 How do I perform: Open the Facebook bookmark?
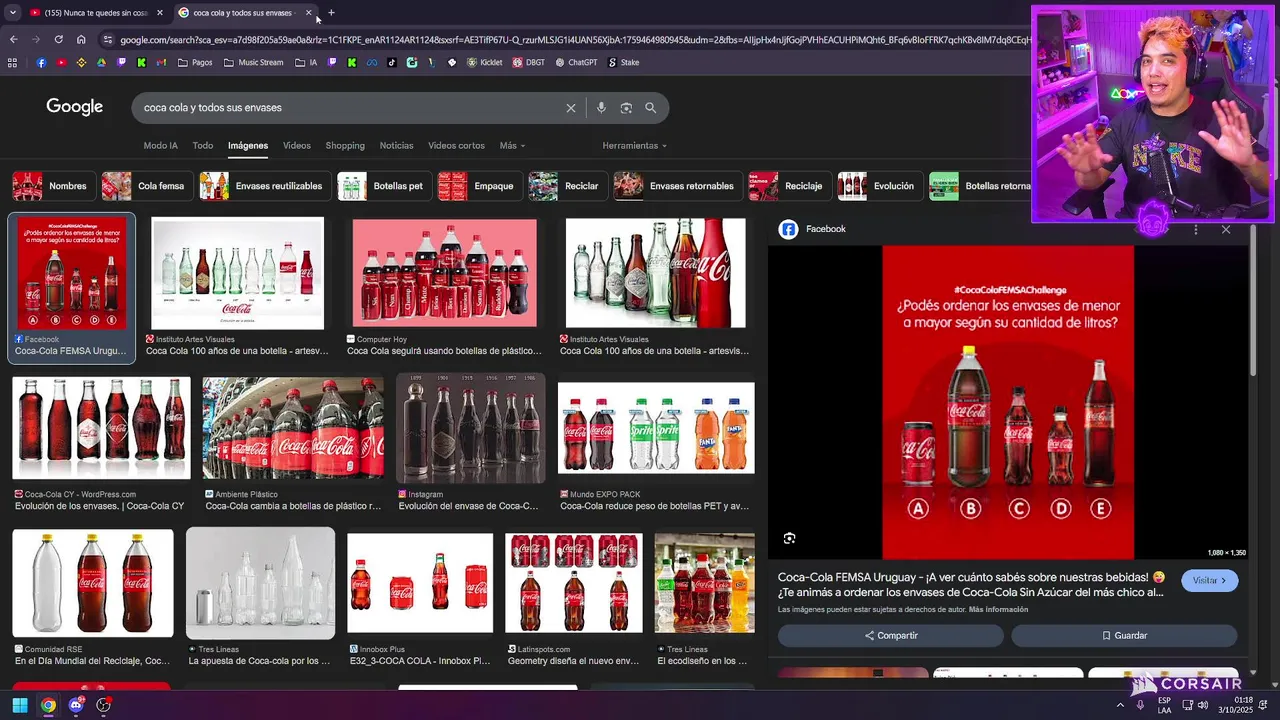pyautogui.click(x=41, y=62)
